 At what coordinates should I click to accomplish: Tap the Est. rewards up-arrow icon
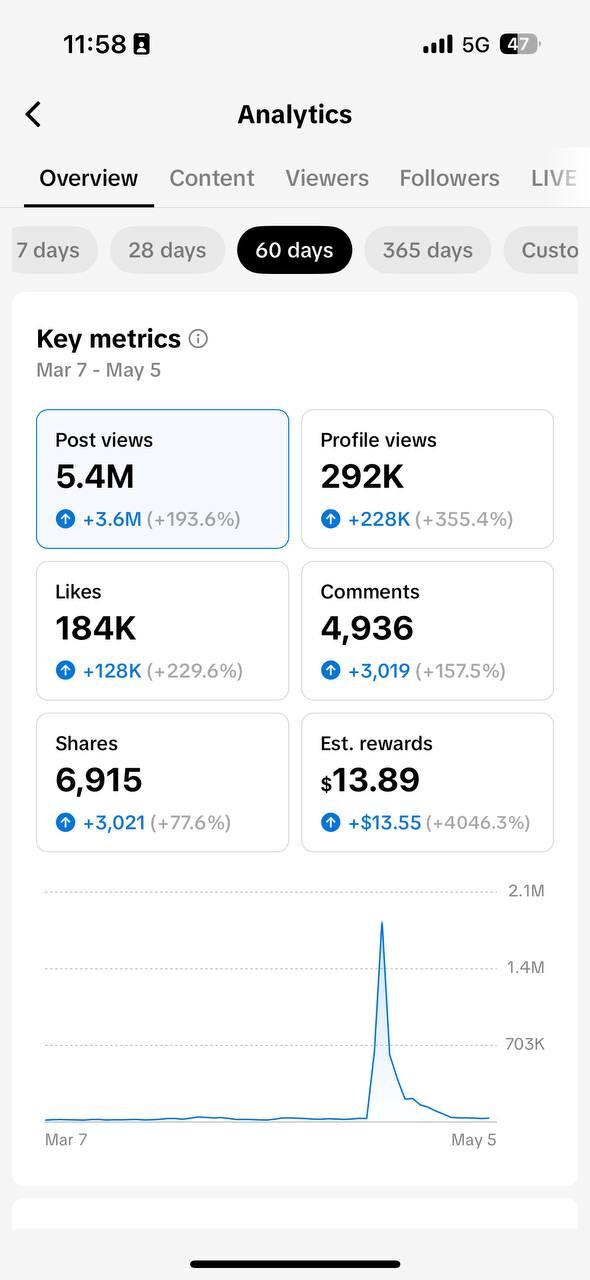(x=331, y=823)
